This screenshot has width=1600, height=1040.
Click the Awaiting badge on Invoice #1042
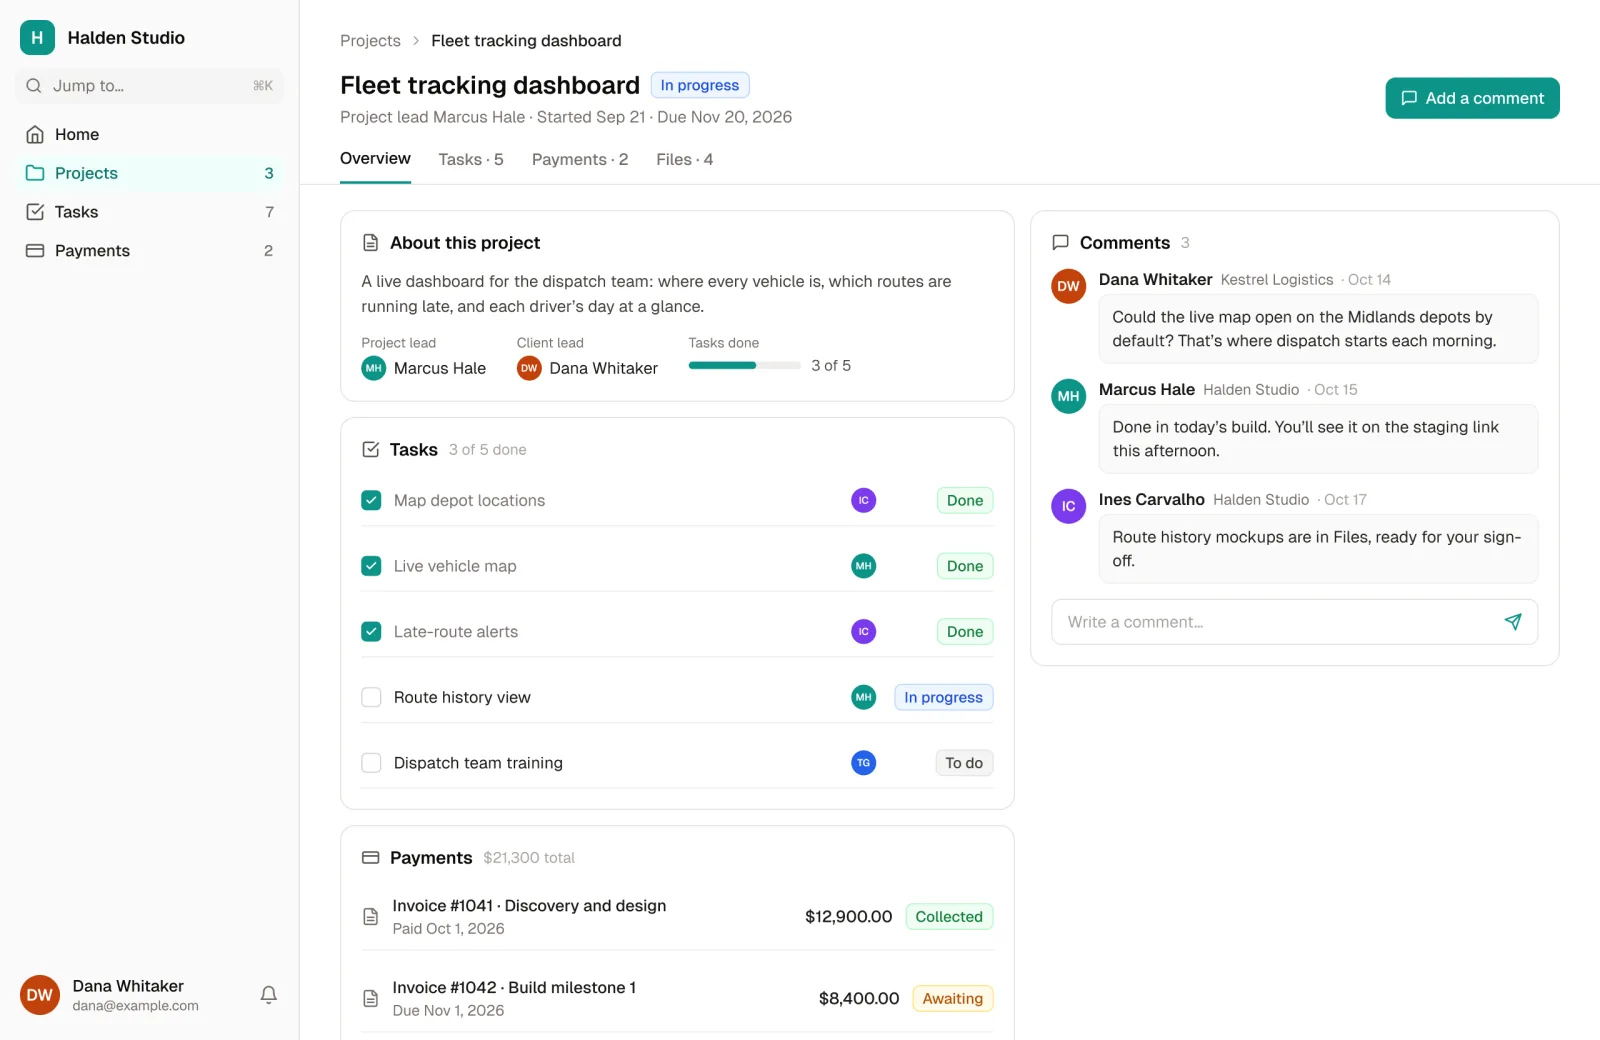[x=953, y=999]
